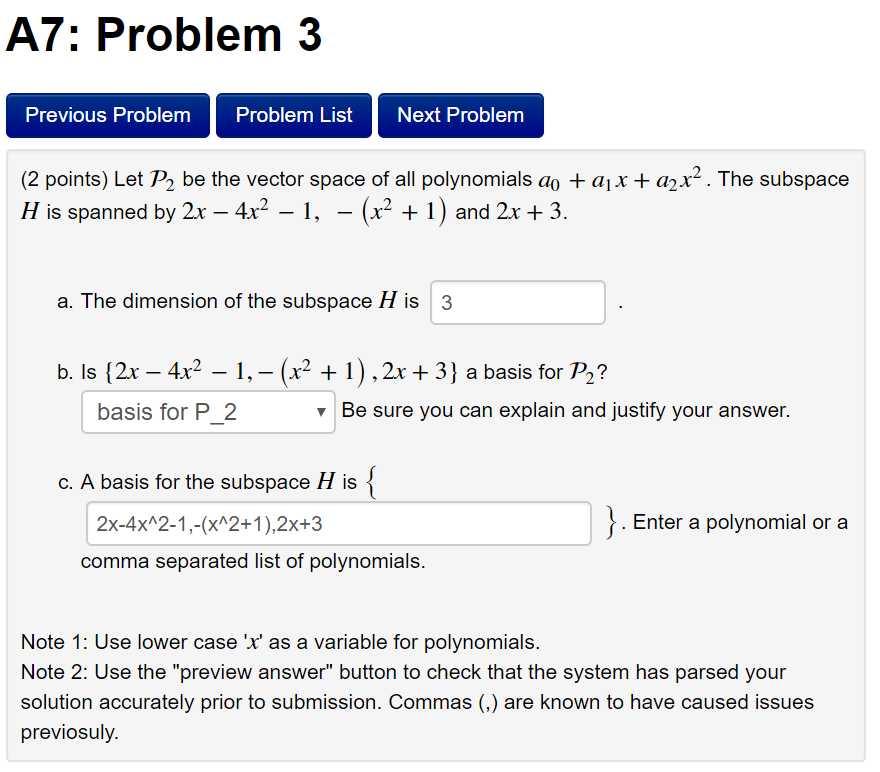Viewport: 880px width, 772px height.
Task: Click the part a prompt text
Action: click(x=240, y=301)
